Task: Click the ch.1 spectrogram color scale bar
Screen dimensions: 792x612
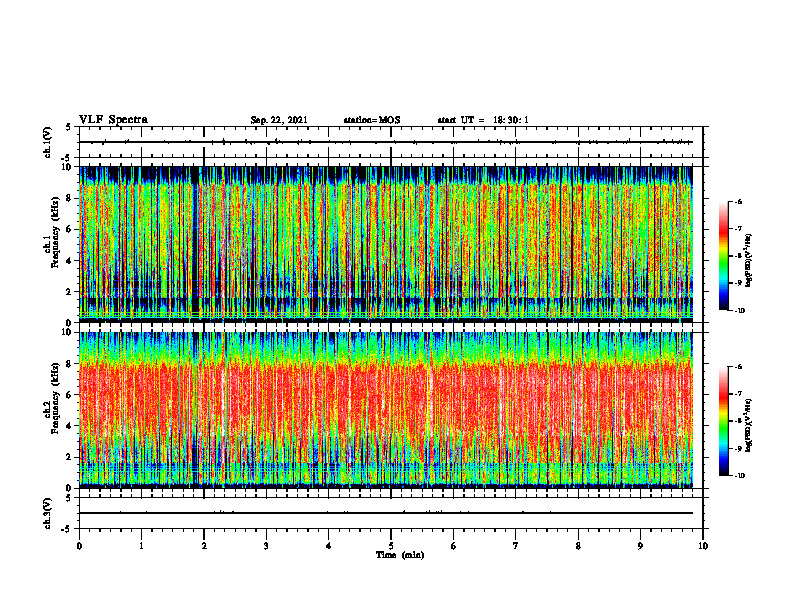Action: (723, 256)
